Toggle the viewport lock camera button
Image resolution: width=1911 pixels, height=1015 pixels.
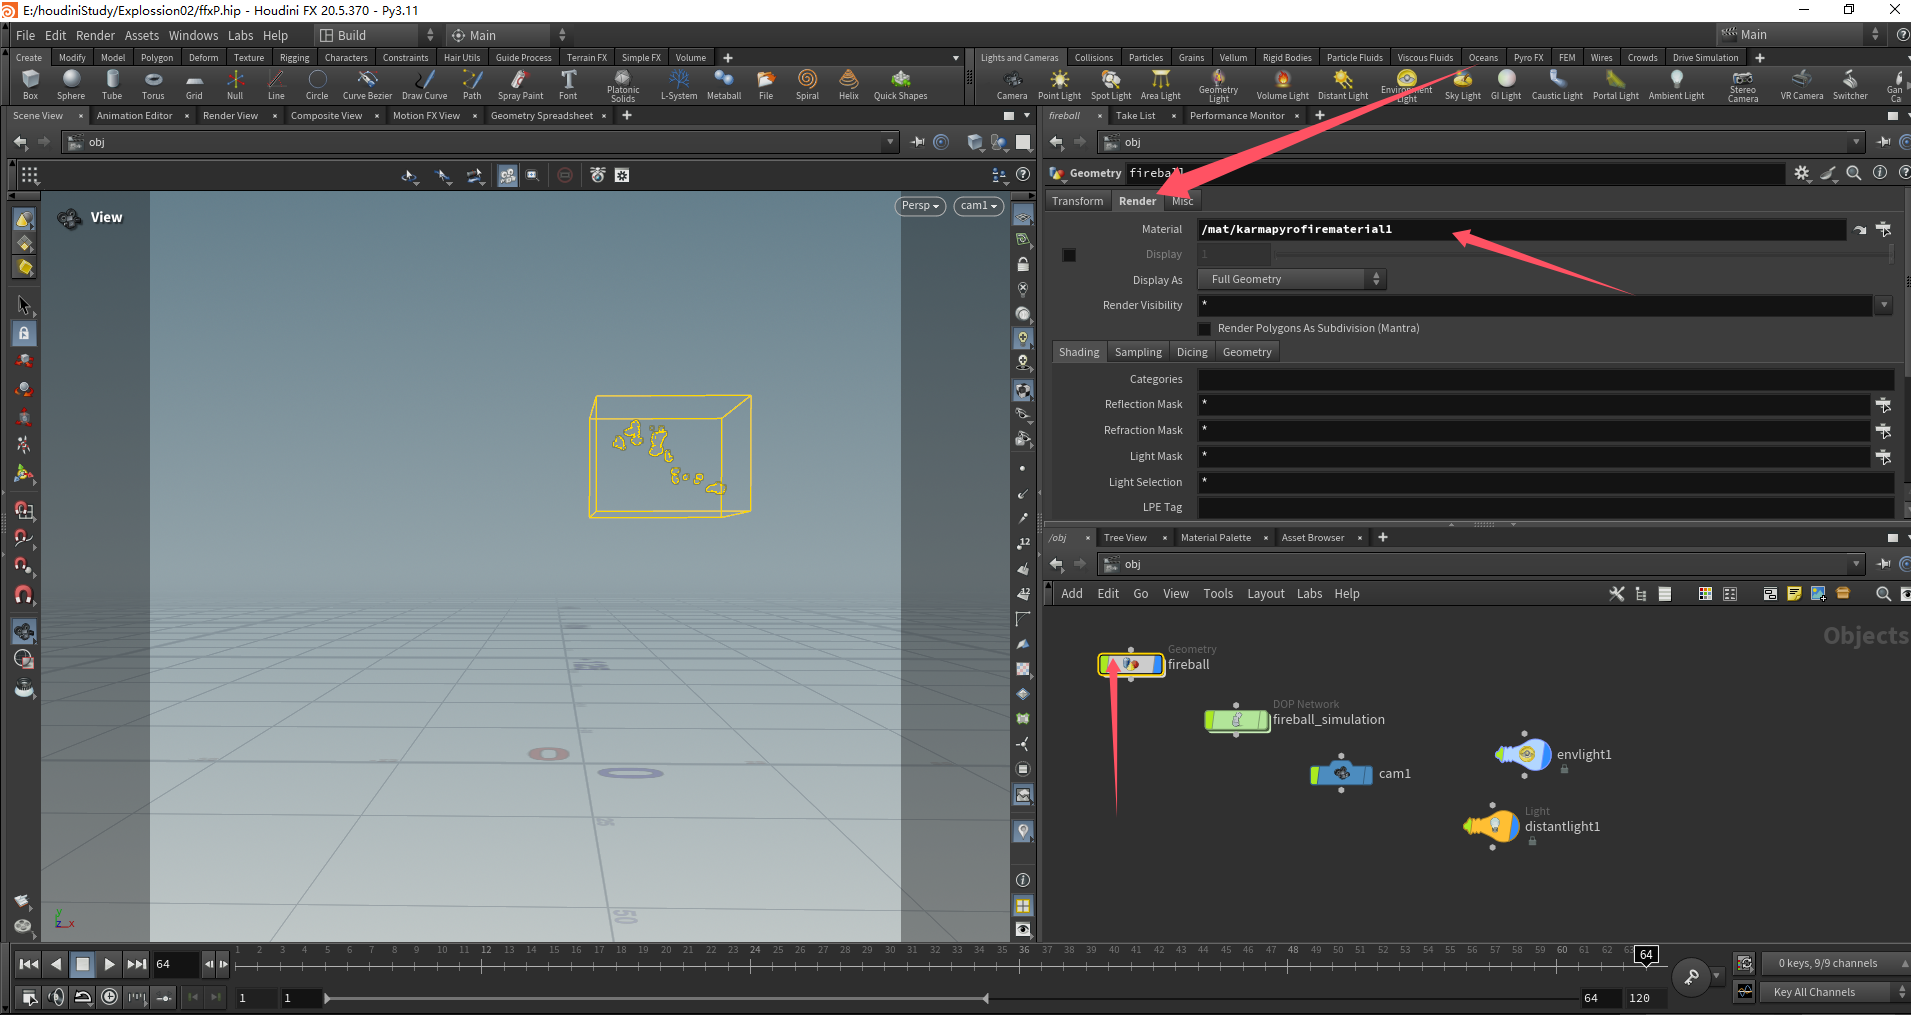[x=1023, y=265]
